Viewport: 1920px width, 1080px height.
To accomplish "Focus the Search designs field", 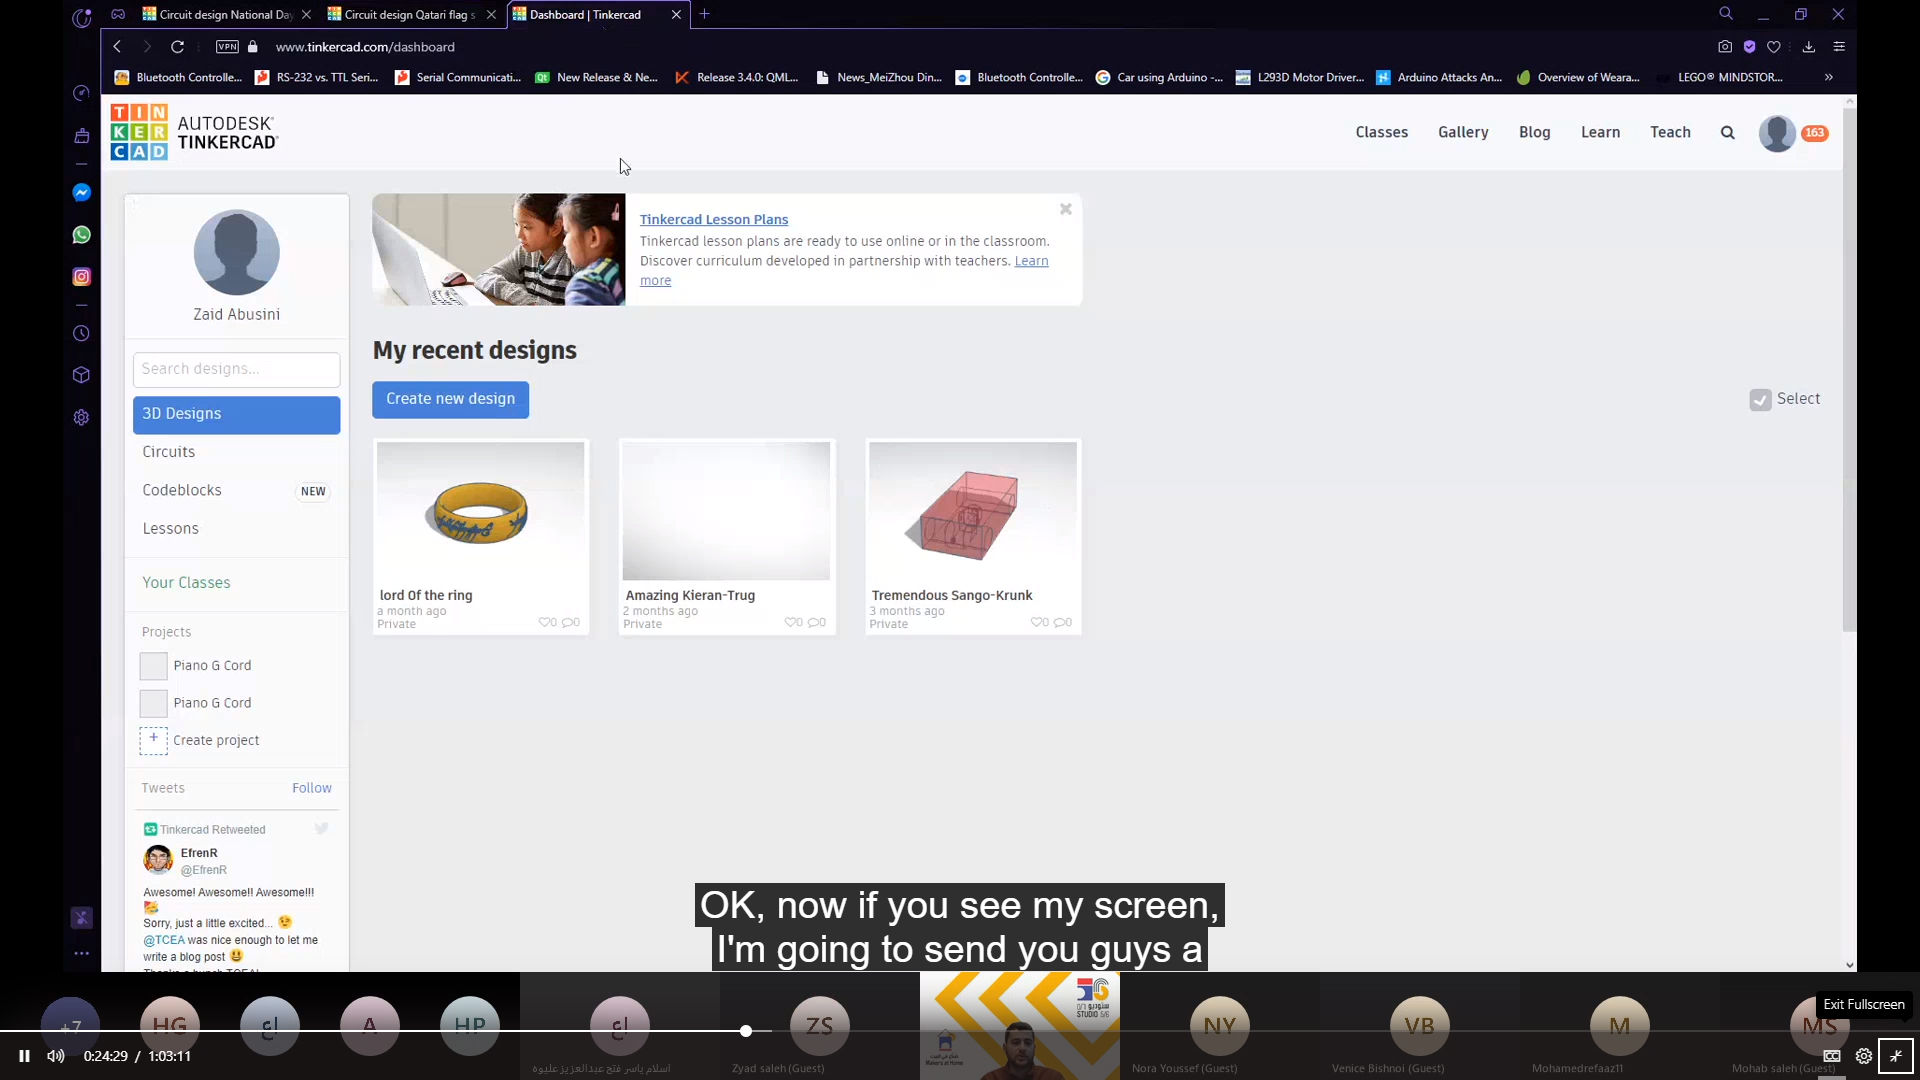I will pyautogui.click(x=236, y=369).
